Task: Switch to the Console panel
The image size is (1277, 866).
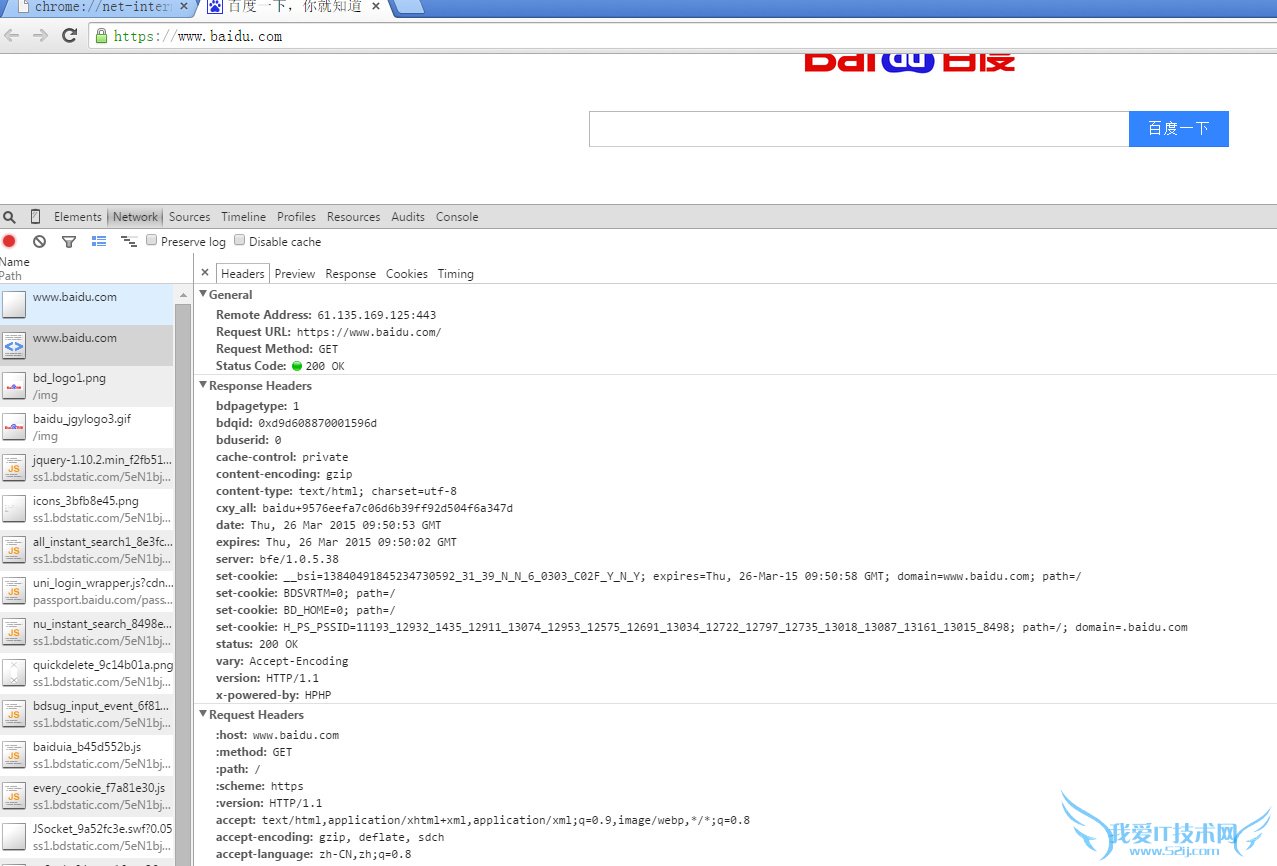Action: tap(456, 216)
